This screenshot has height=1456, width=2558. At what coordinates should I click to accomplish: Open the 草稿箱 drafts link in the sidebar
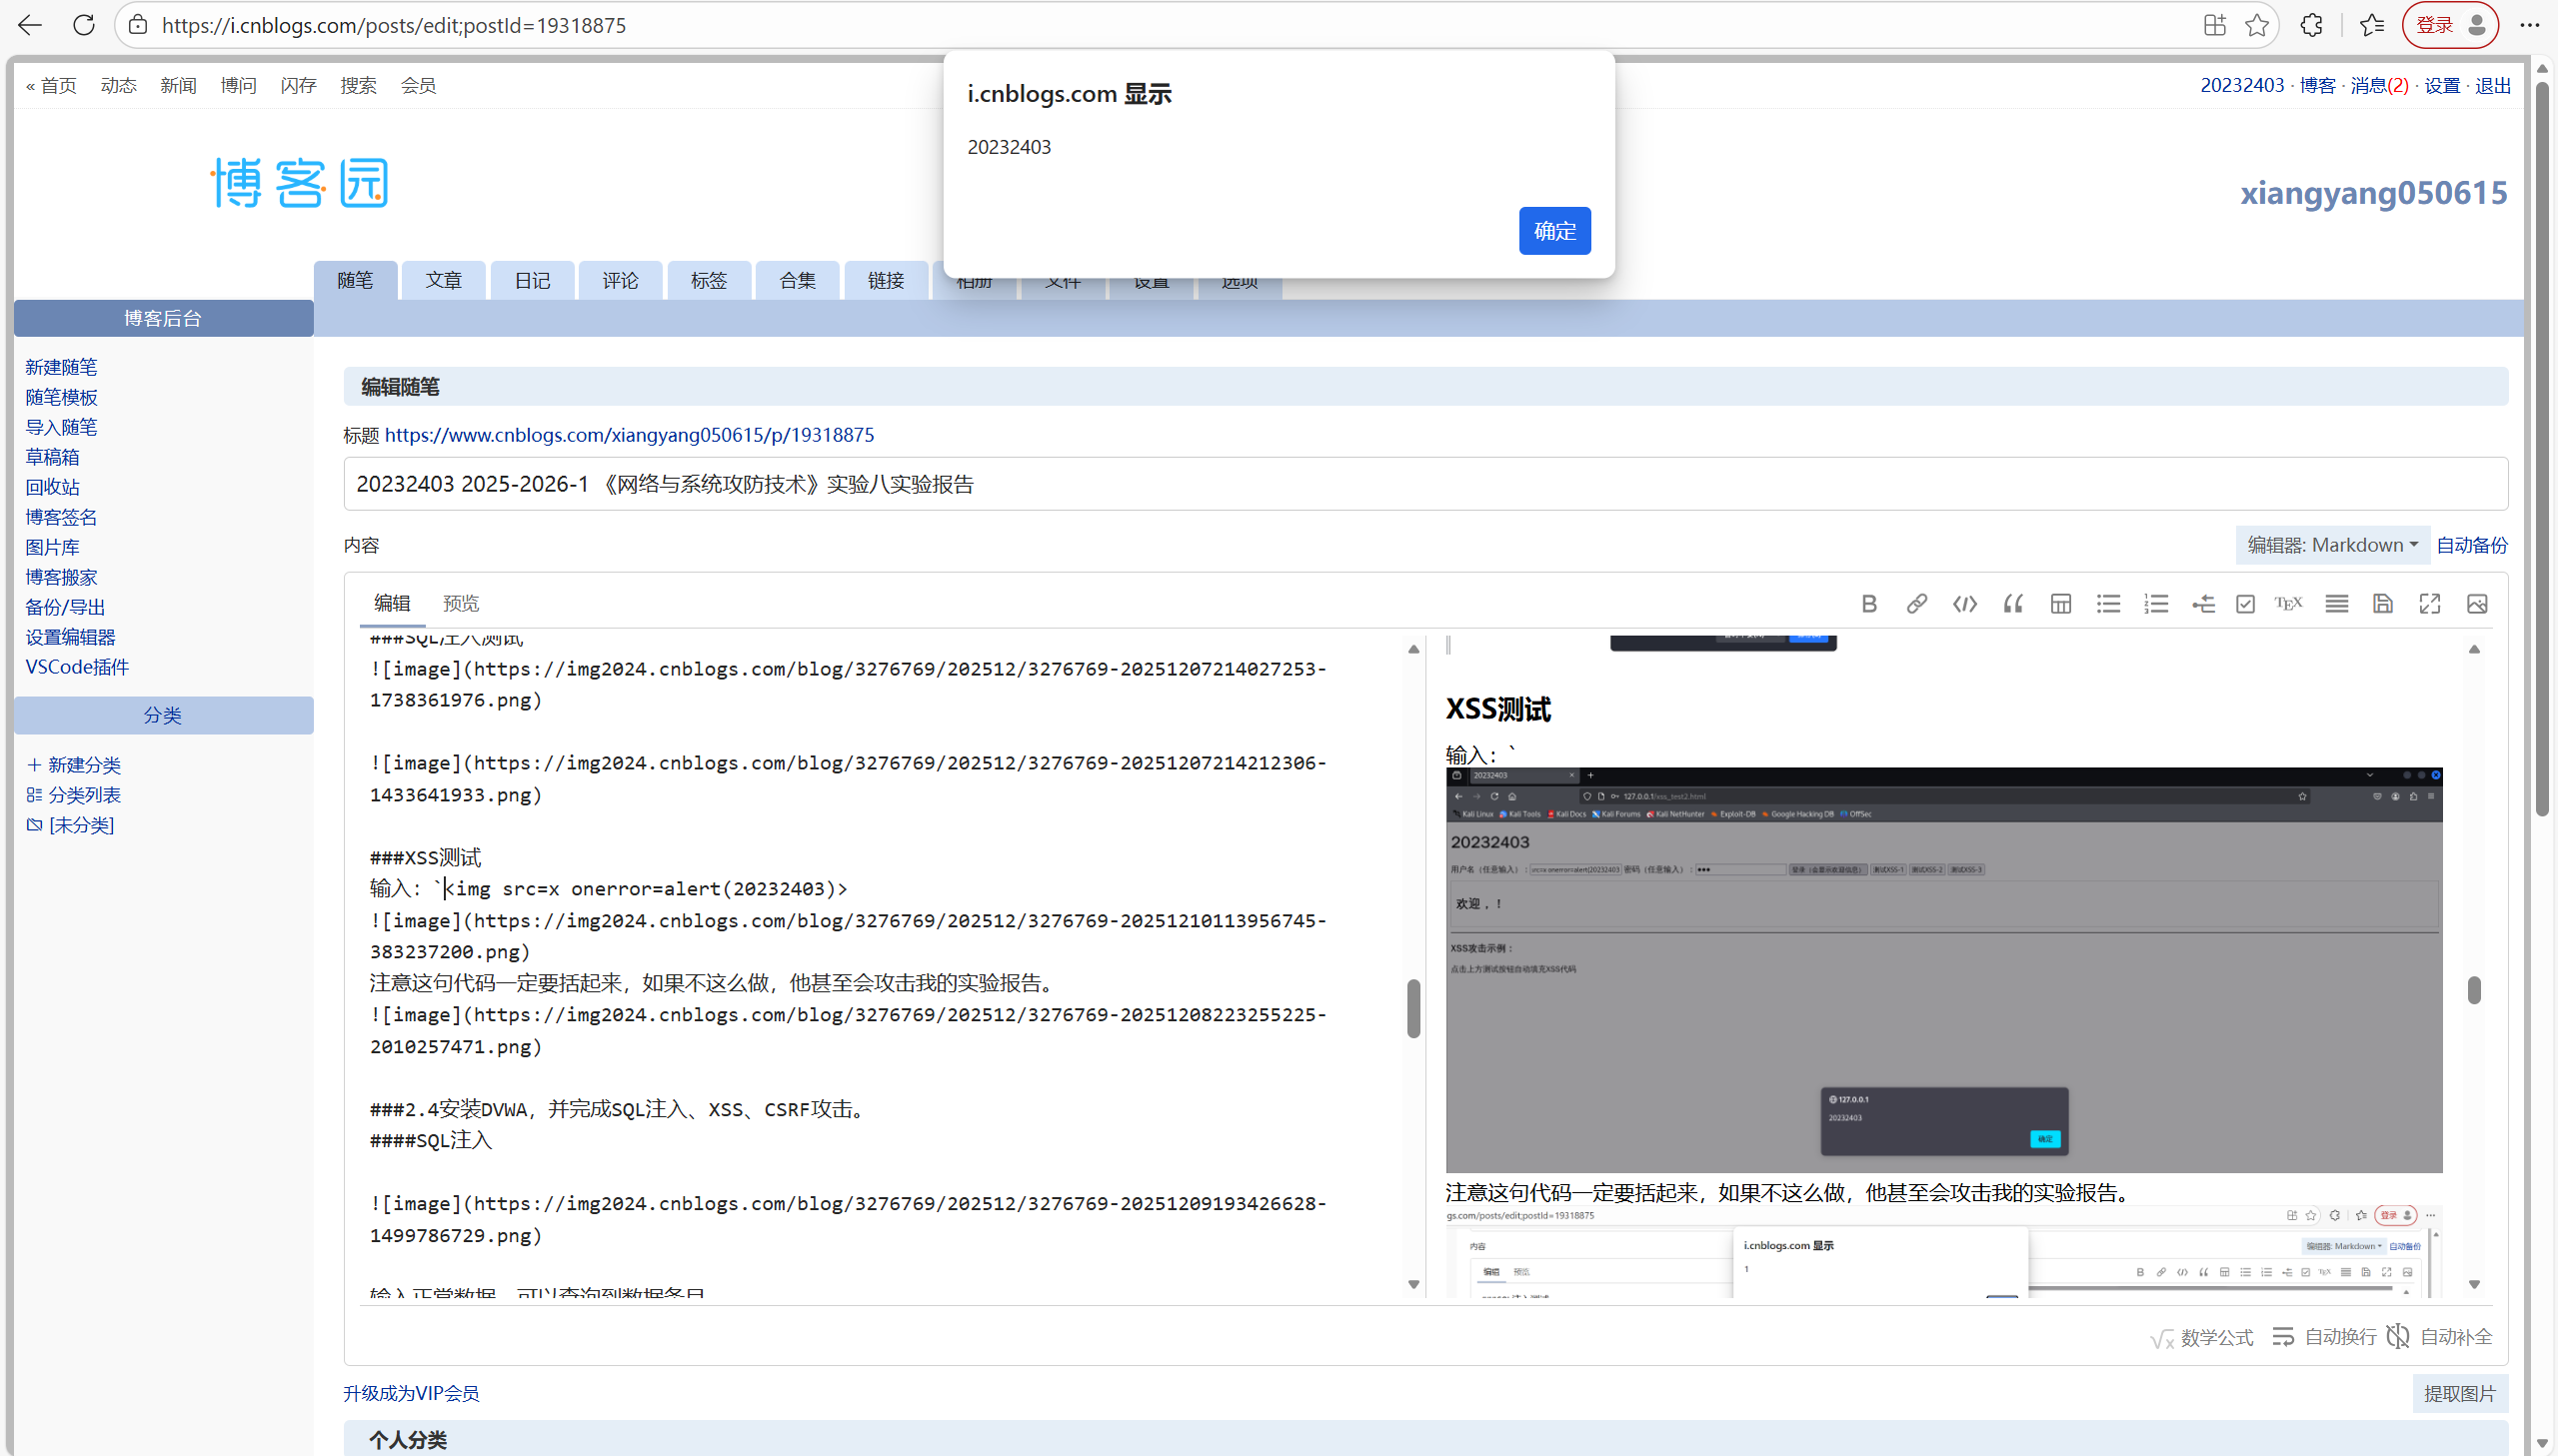(x=52, y=457)
